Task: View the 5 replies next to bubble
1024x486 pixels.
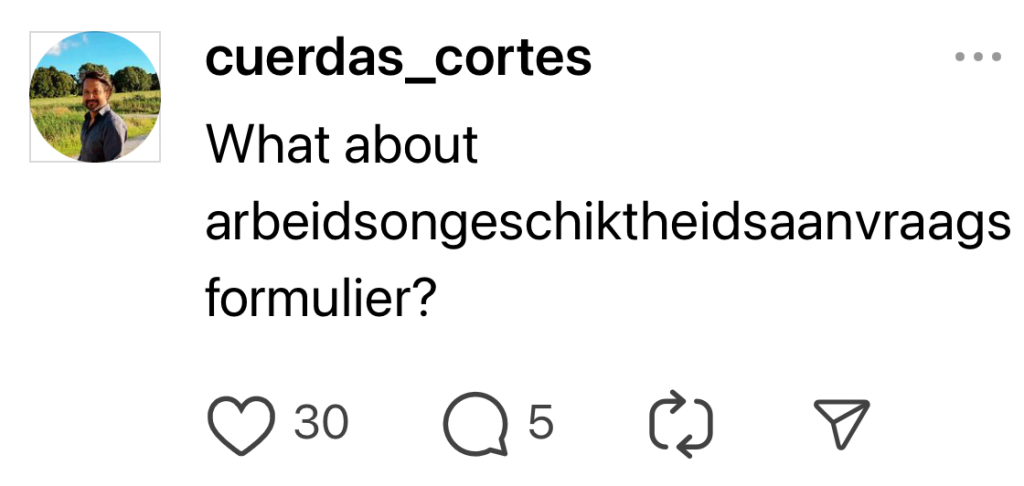Action: tap(540, 424)
